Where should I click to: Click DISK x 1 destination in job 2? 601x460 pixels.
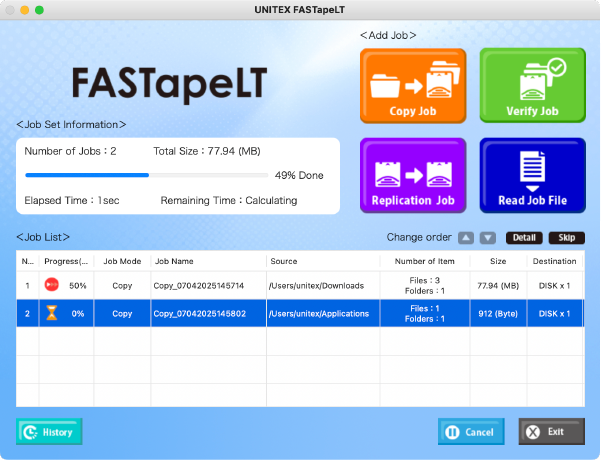[x=554, y=314]
